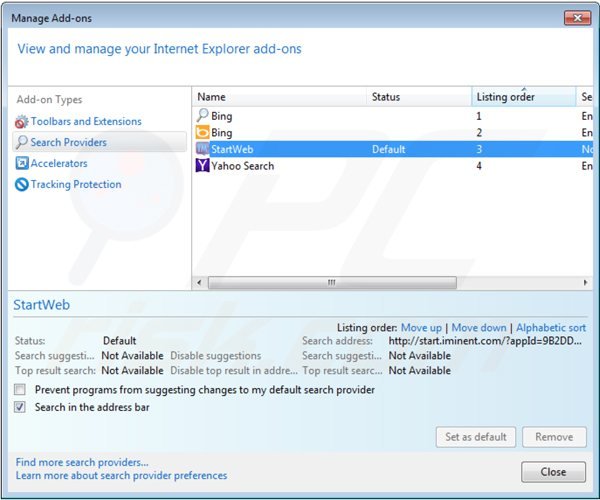Screen dimensions: 600x500
Task: Click the Default status cell of StartWeb
Action: 388,149
